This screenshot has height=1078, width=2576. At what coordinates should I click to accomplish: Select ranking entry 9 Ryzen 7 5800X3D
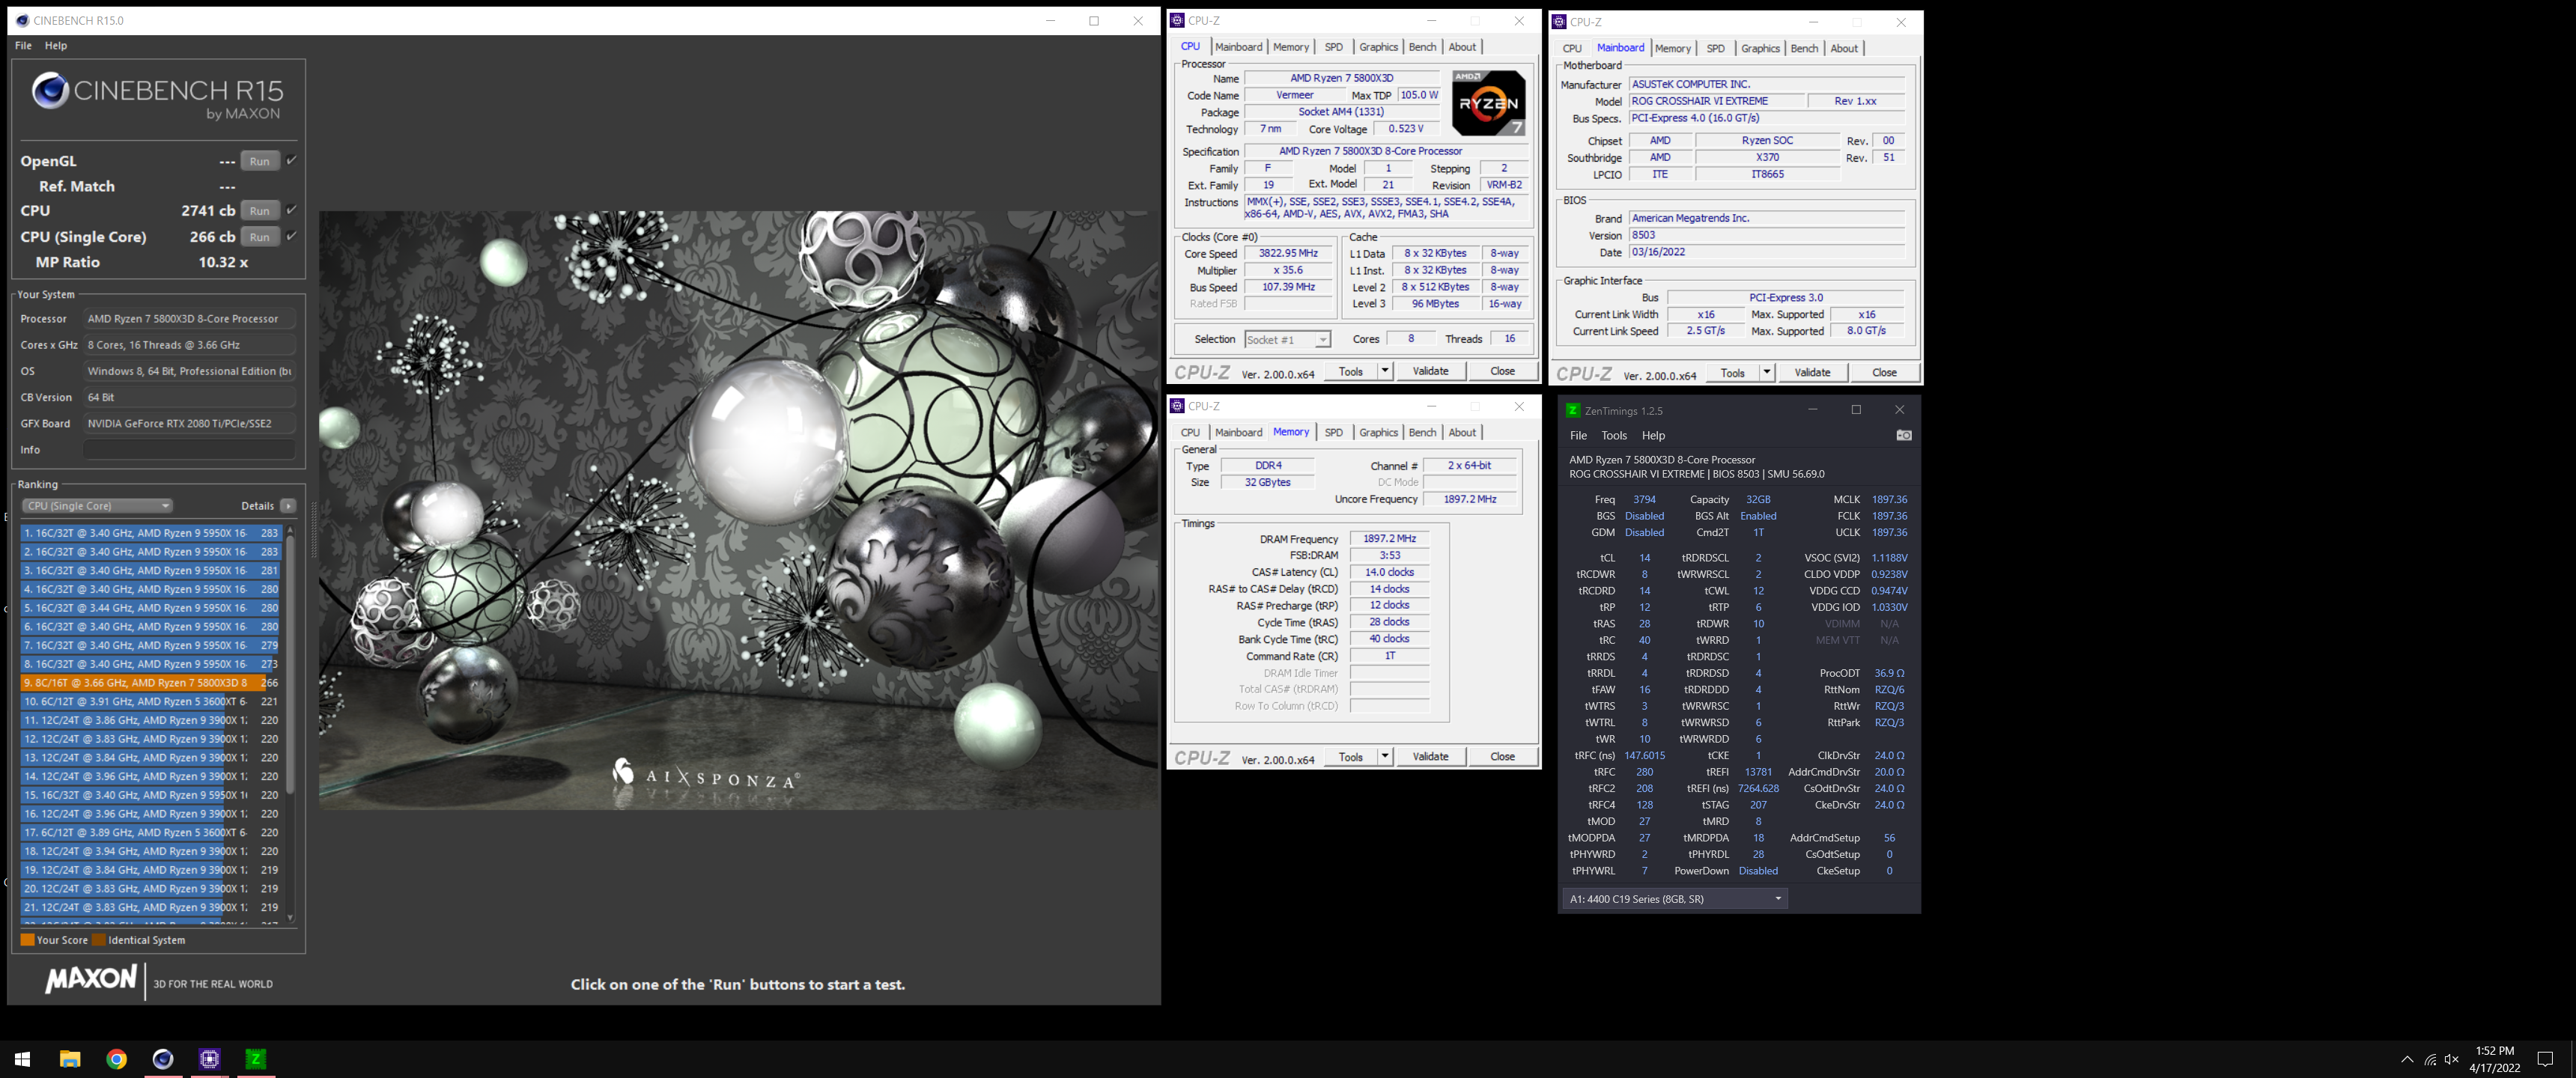151,683
